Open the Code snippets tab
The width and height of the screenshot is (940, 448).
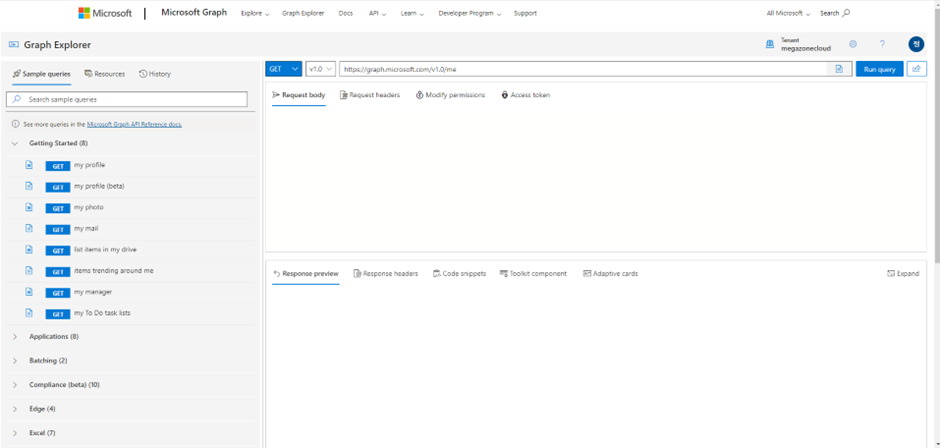coord(459,273)
